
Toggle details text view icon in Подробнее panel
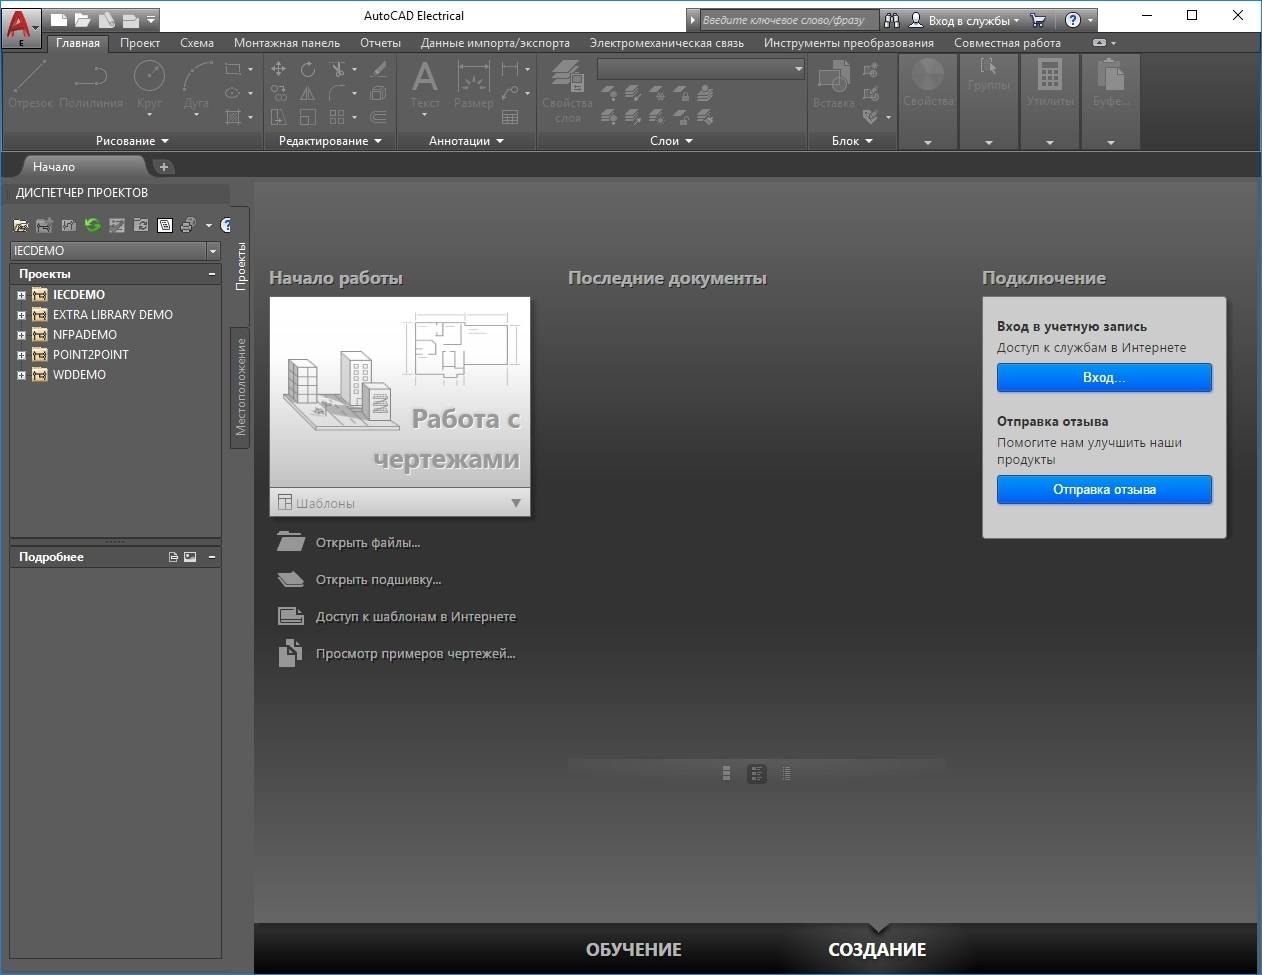(173, 557)
